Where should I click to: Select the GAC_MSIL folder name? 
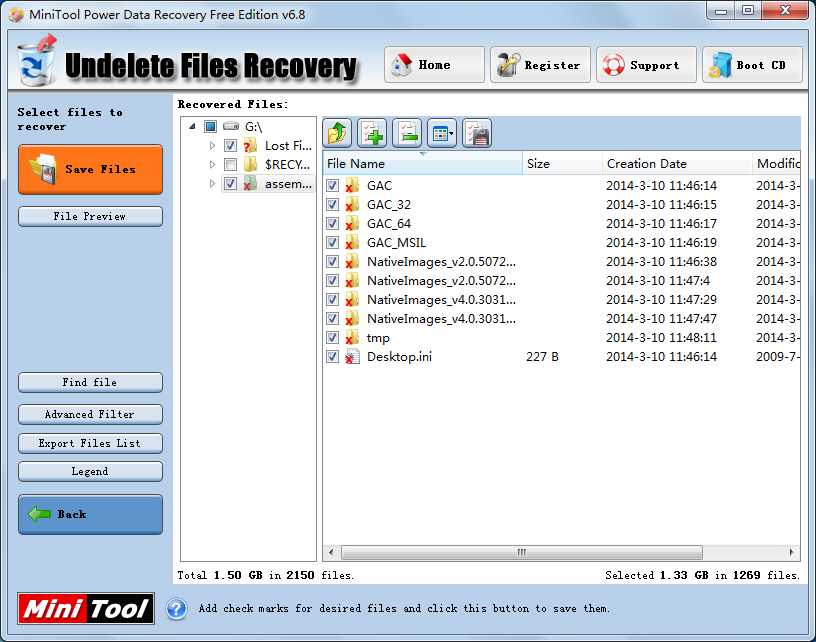click(396, 243)
